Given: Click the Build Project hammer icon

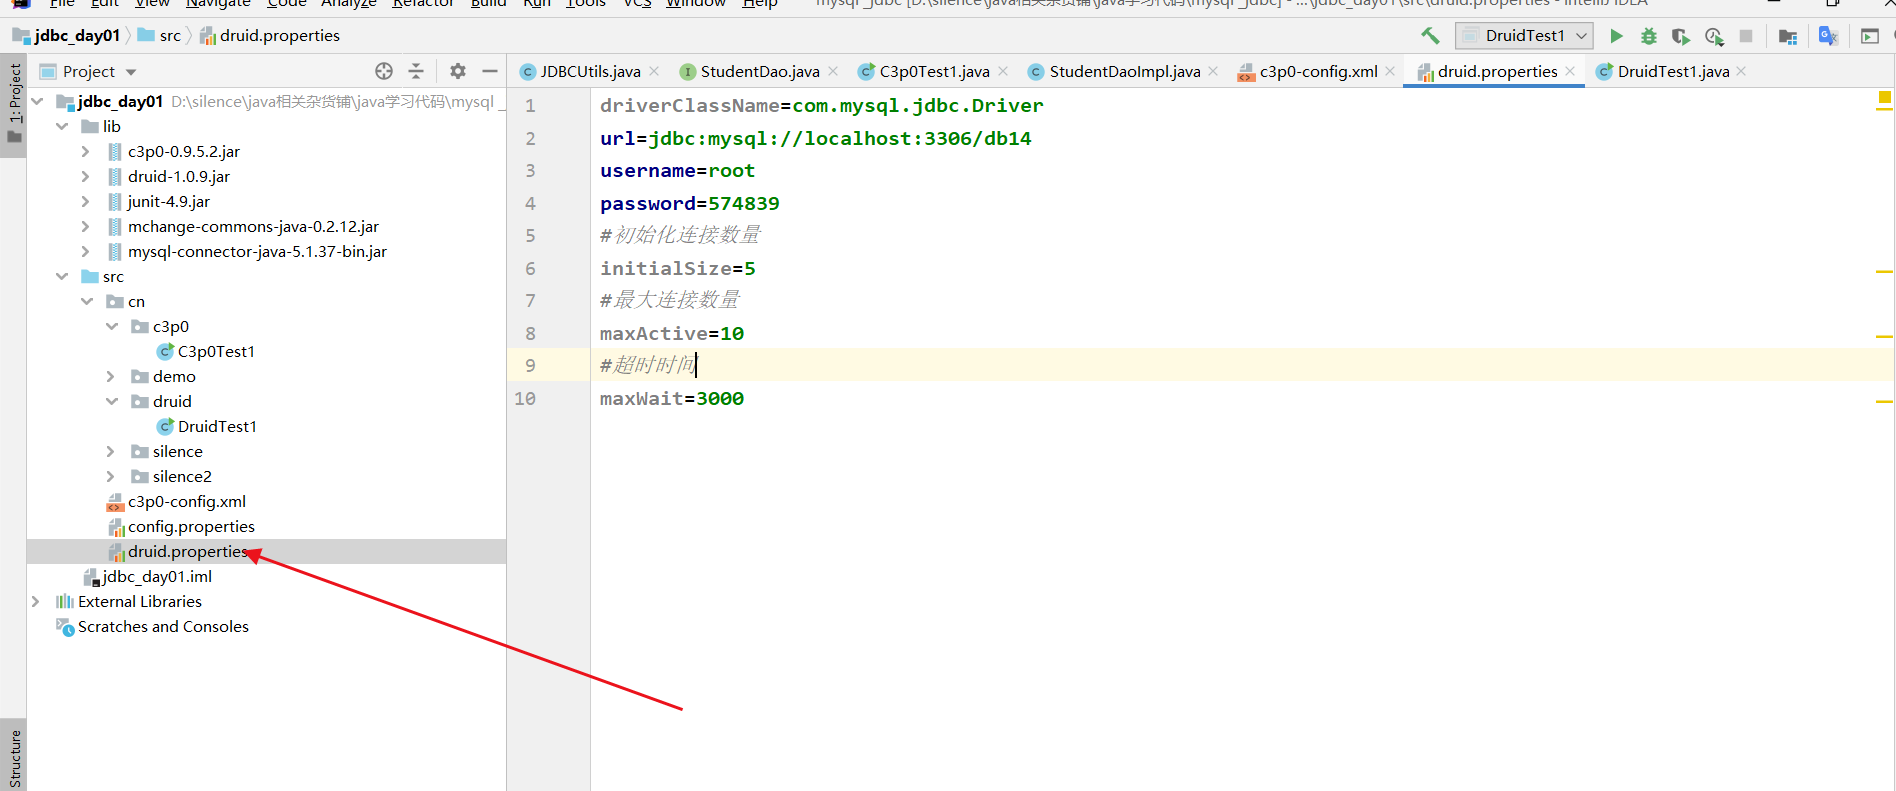Looking at the screenshot, I should (1430, 36).
